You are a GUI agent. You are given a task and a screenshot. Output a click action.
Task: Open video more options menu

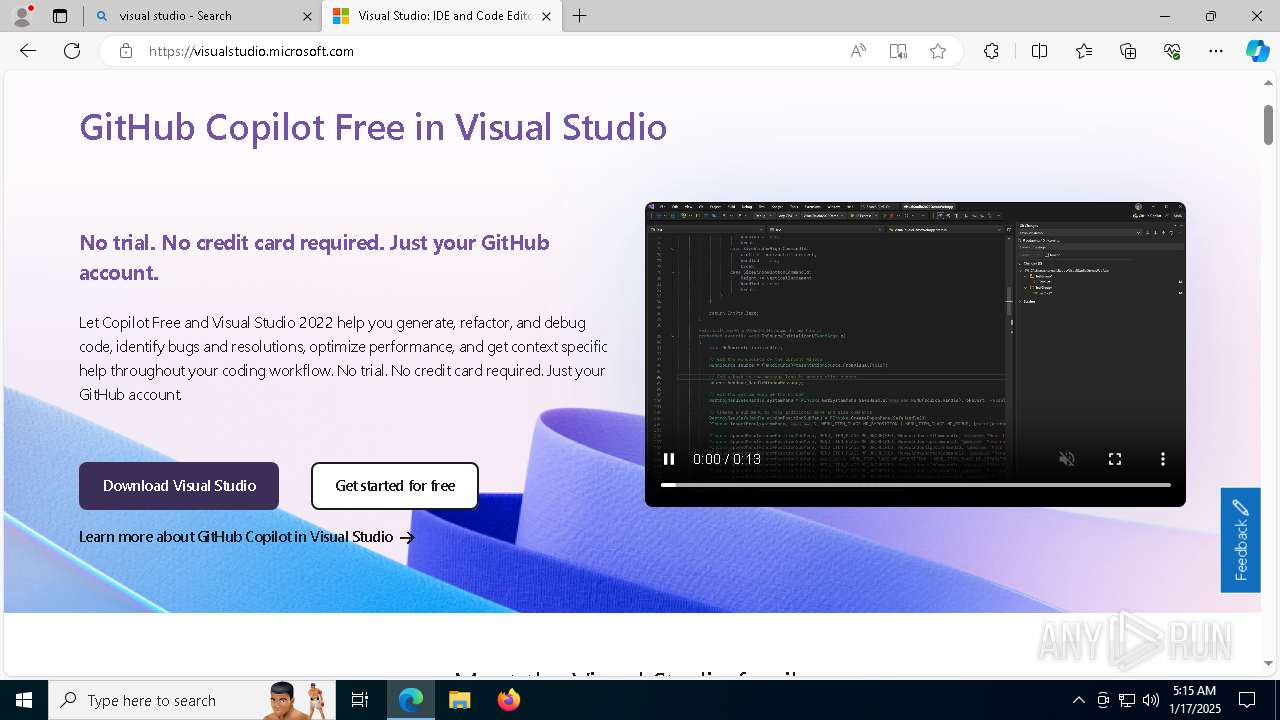click(x=1162, y=459)
